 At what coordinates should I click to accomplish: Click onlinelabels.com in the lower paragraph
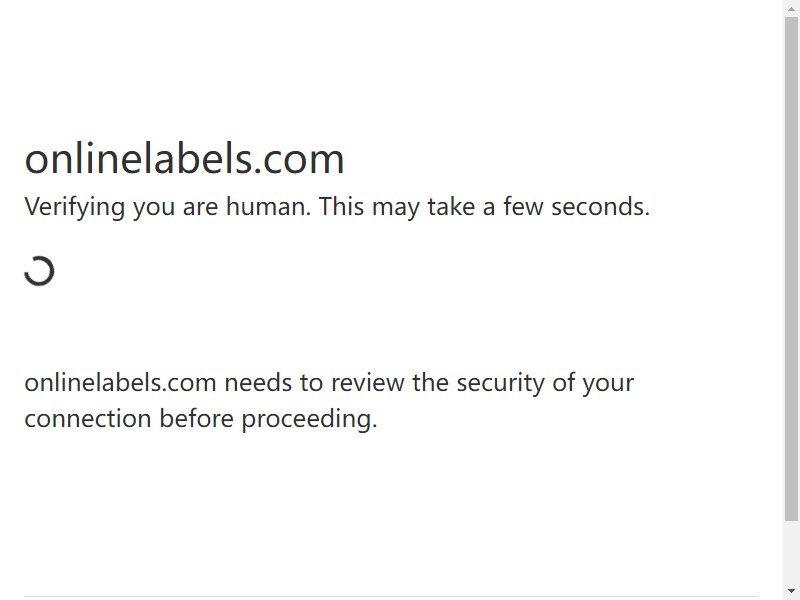click(x=120, y=383)
